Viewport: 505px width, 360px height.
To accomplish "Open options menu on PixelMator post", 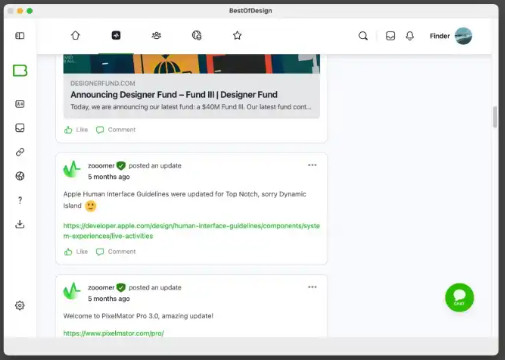I will coord(312,287).
